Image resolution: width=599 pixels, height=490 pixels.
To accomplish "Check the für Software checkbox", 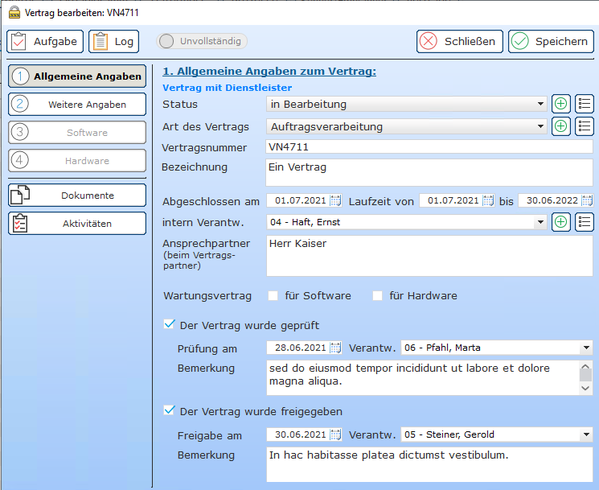I will (x=273, y=296).
